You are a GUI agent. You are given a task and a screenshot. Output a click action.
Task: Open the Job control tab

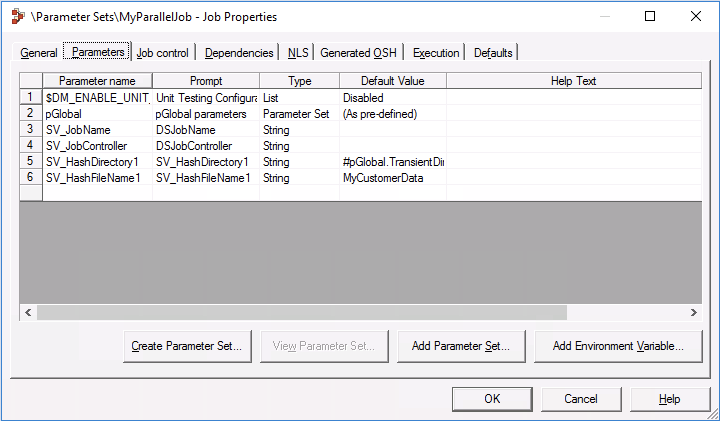(x=162, y=53)
